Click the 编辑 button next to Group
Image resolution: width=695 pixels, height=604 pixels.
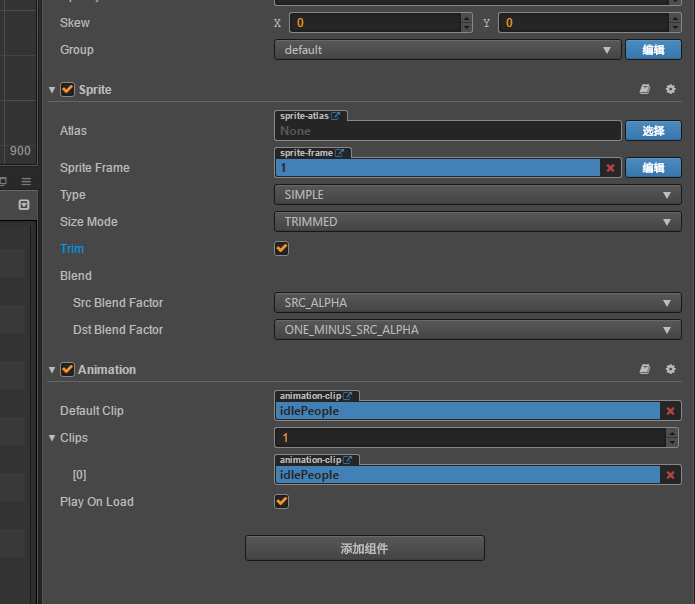(653, 50)
